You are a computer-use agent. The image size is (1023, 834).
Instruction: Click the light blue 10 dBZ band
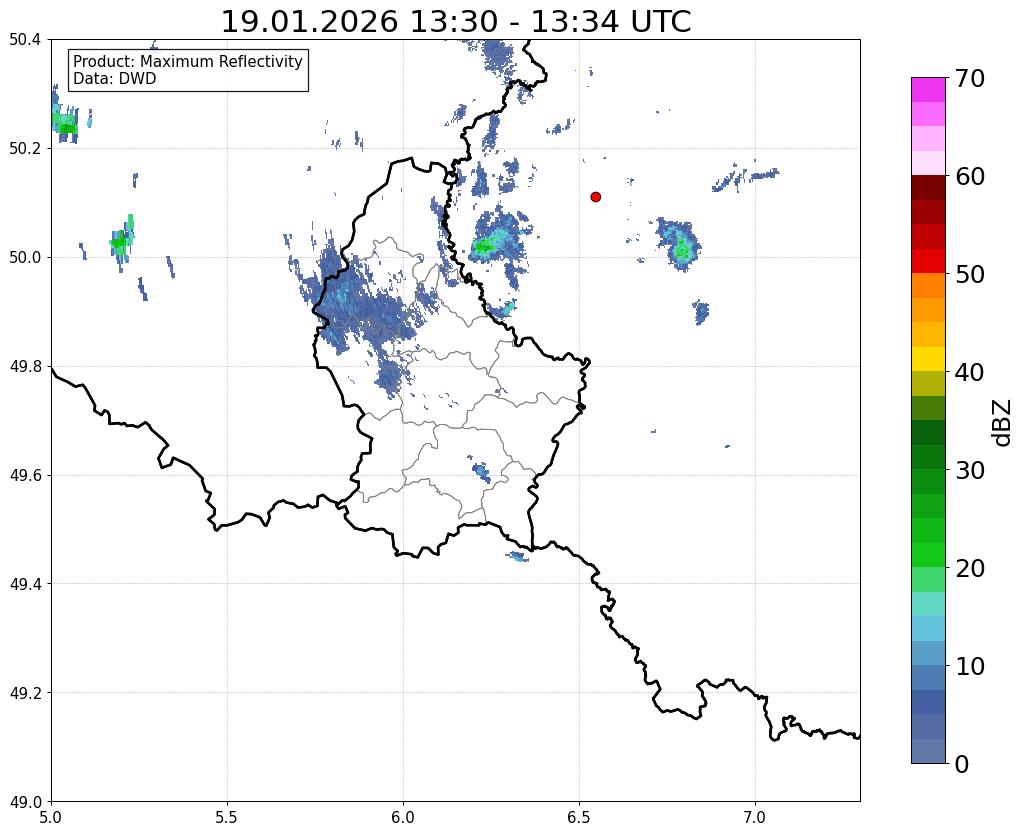tap(928, 653)
